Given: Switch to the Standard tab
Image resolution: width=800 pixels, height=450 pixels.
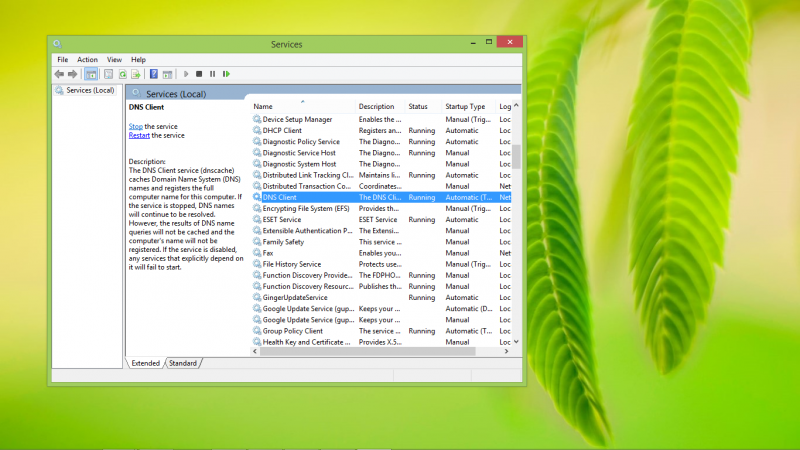Looking at the screenshot, I should tap(182, 363).
